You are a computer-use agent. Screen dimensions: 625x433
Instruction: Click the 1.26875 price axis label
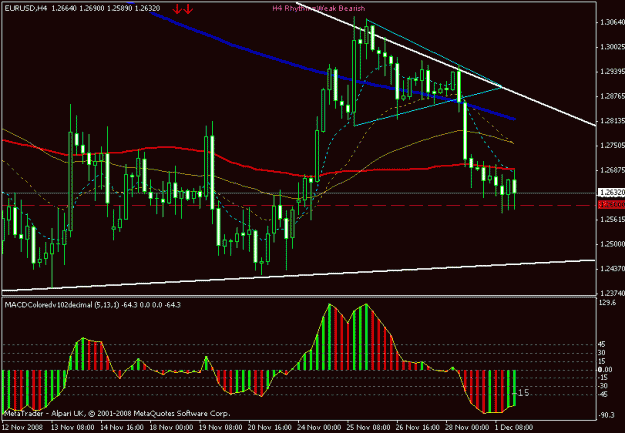pyautogui.click(x=612, y=170)
